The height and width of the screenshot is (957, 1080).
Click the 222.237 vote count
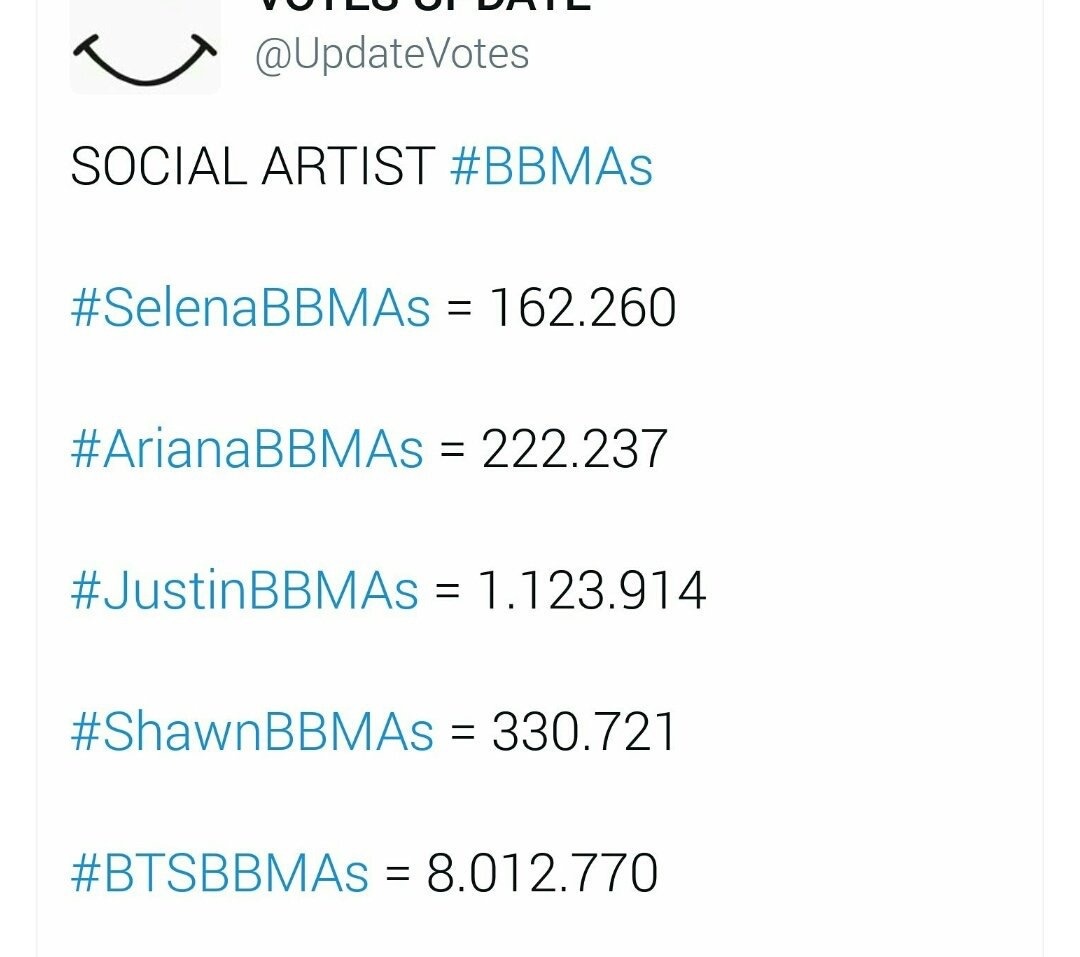click(x=575, y=448)
